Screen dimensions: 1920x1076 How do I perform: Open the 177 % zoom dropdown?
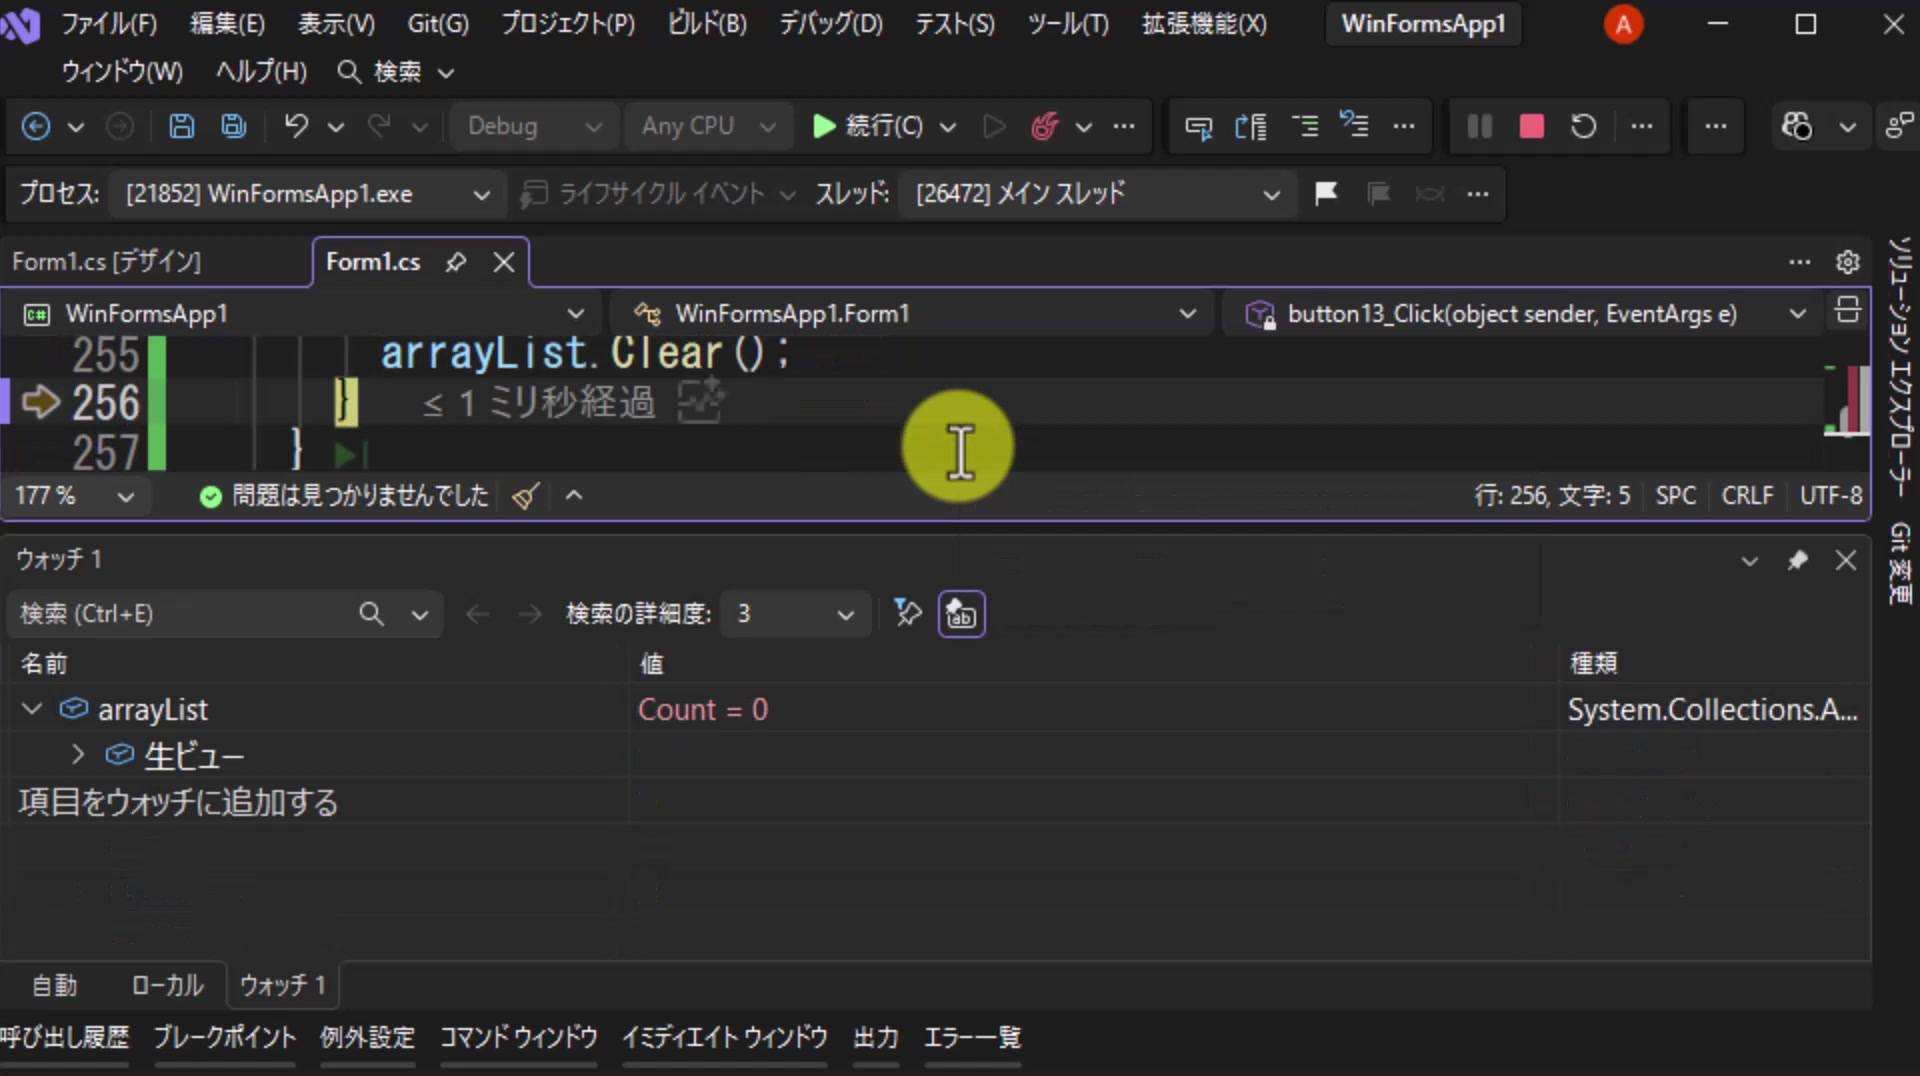click(x=74, y=496)
